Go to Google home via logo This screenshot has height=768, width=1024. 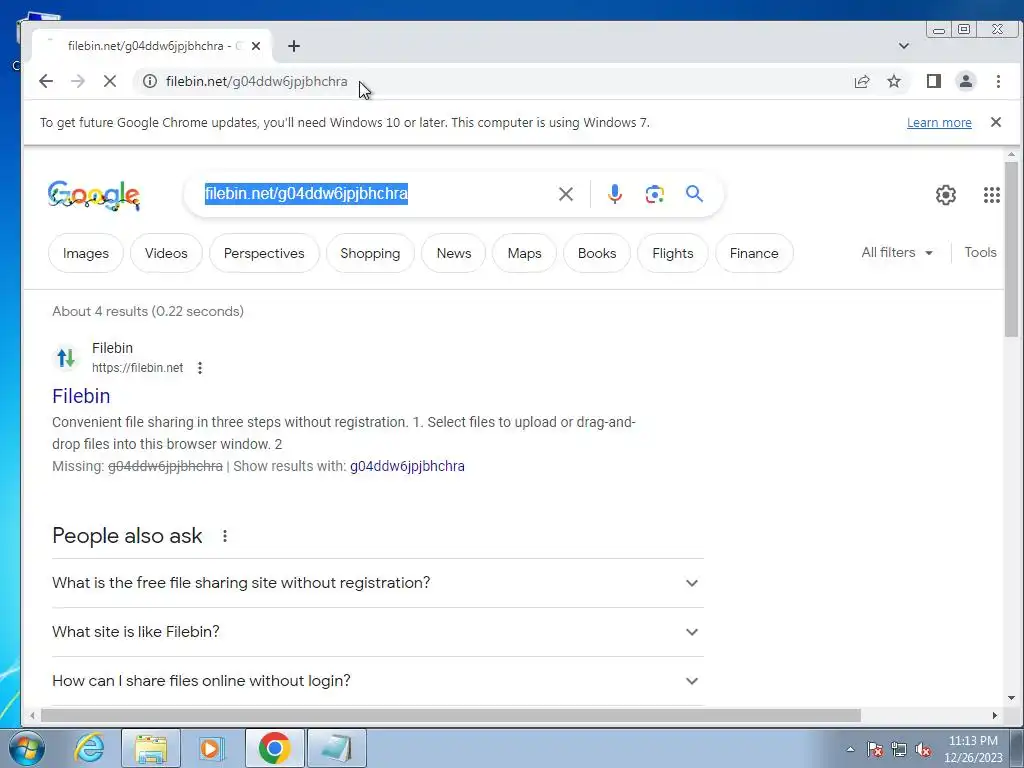93,195
